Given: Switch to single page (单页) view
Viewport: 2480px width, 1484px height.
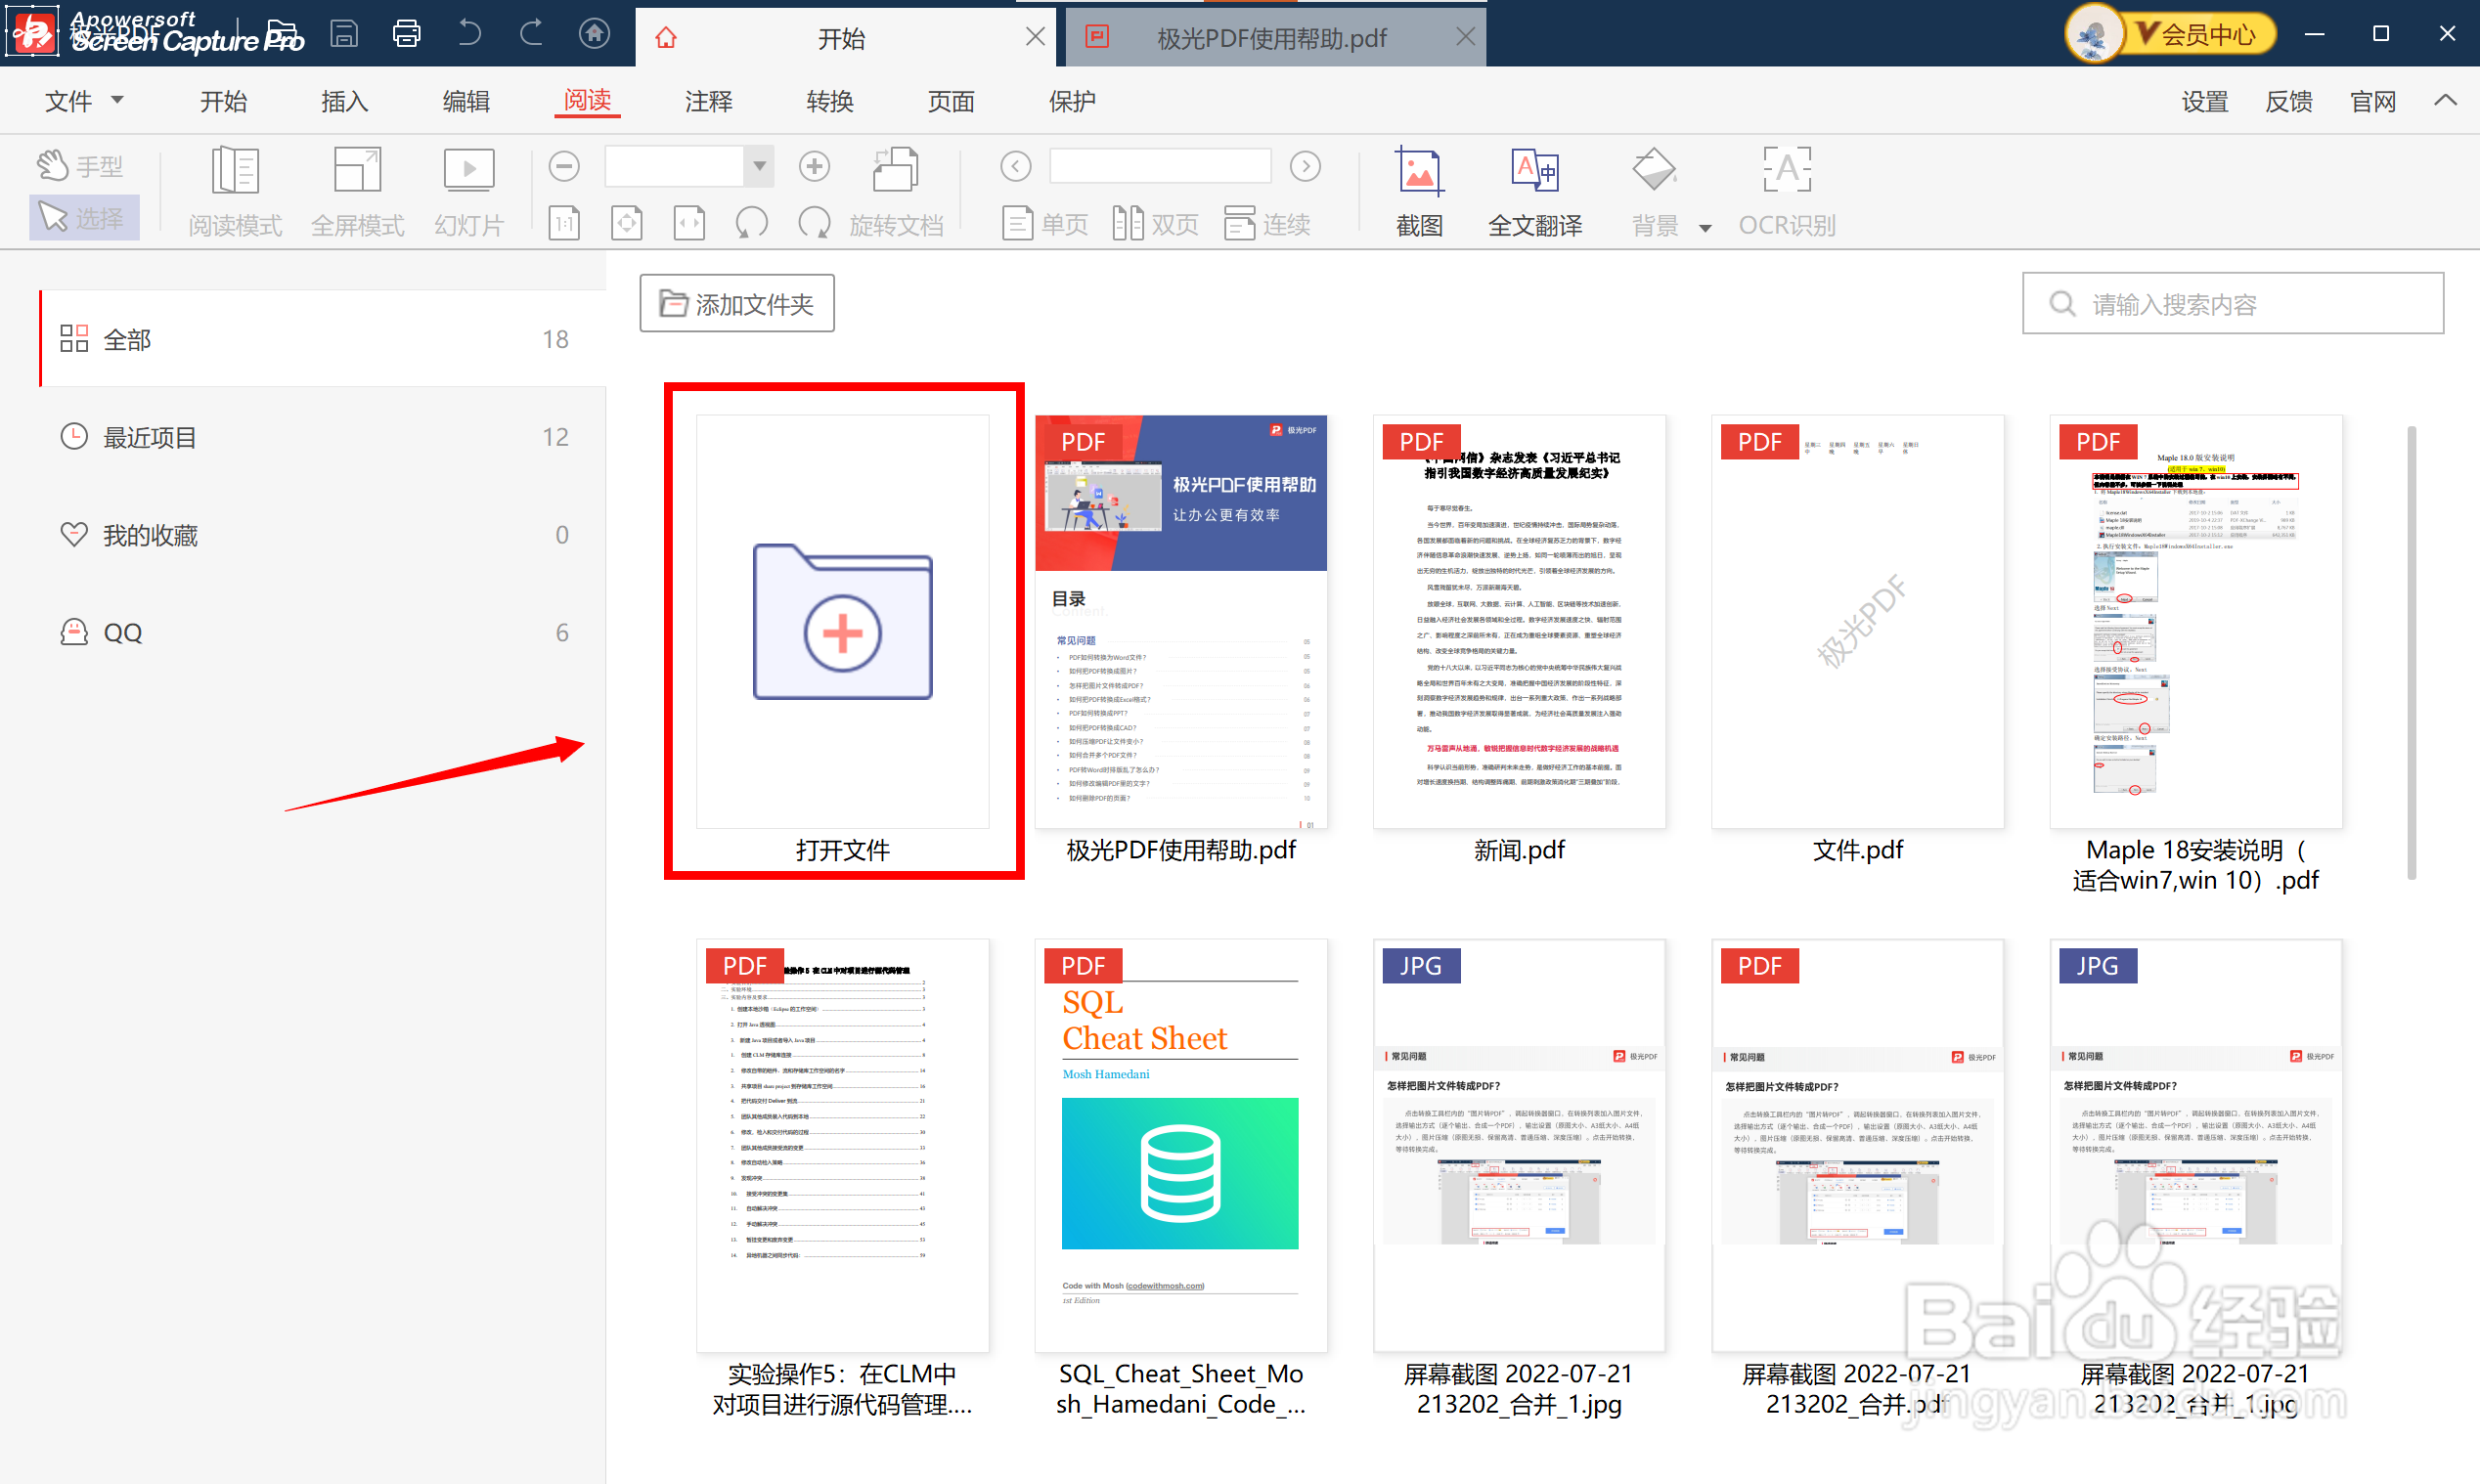Looking at the screenshot, I should click(1045, 223).
